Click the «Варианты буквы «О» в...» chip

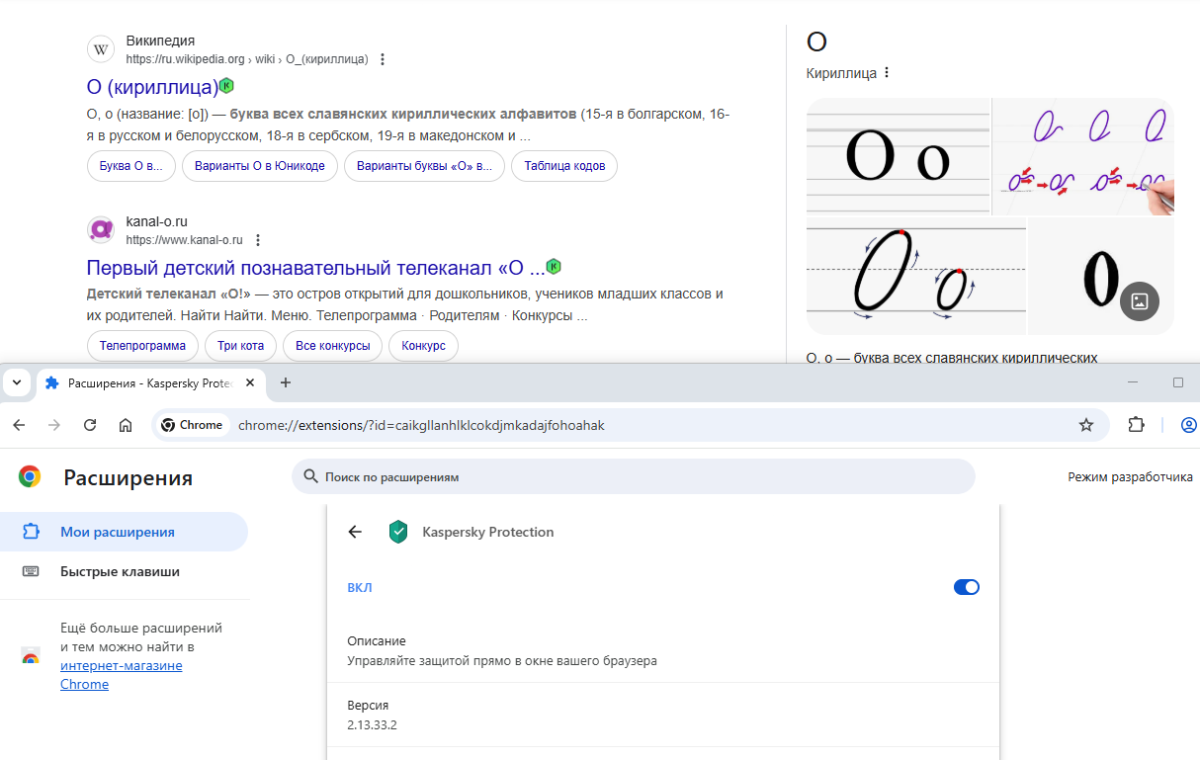click(425, 166)
